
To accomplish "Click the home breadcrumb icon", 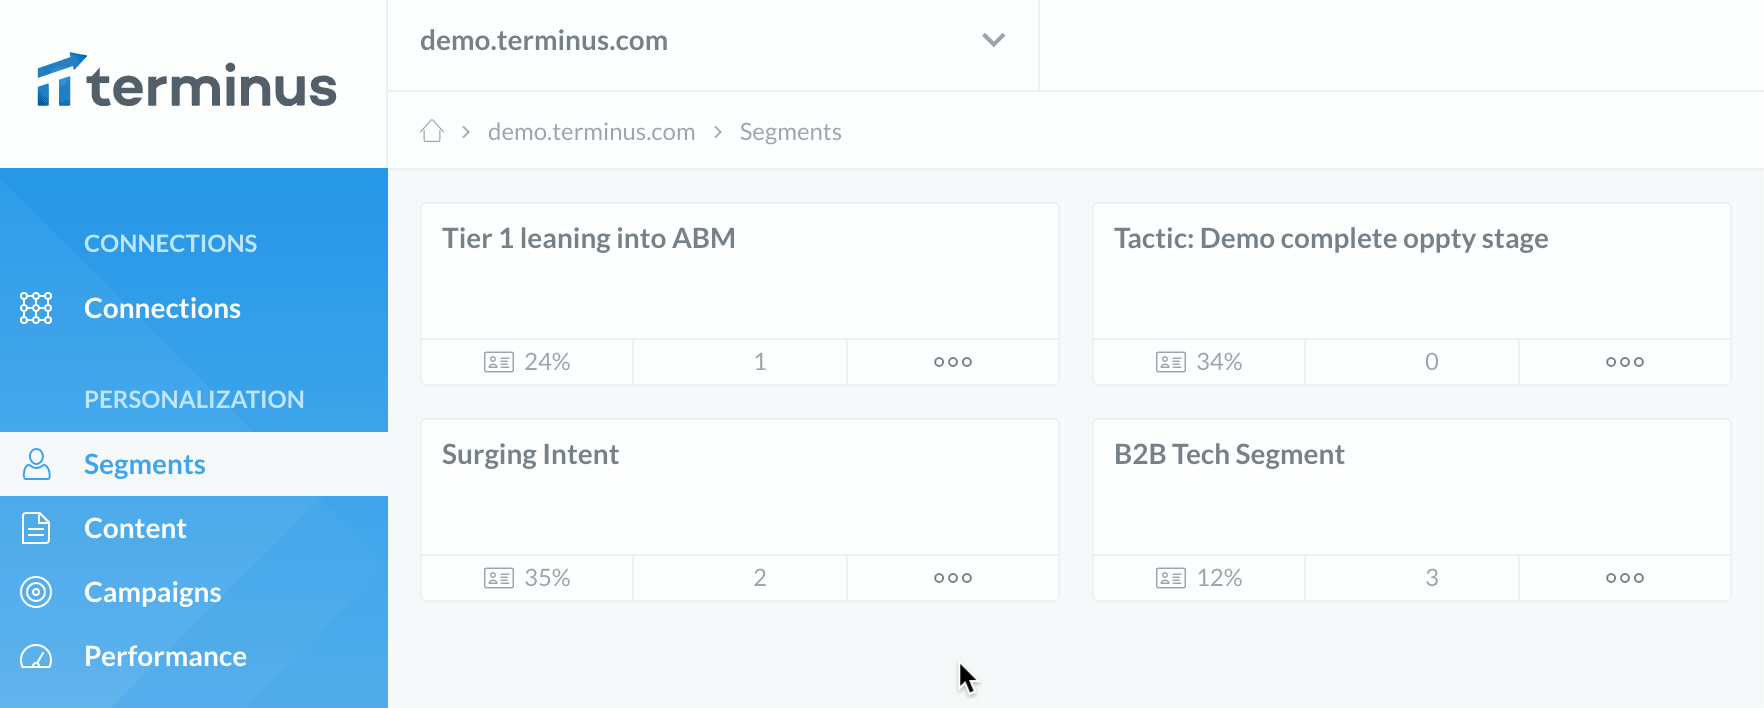I will coord(432,131).
